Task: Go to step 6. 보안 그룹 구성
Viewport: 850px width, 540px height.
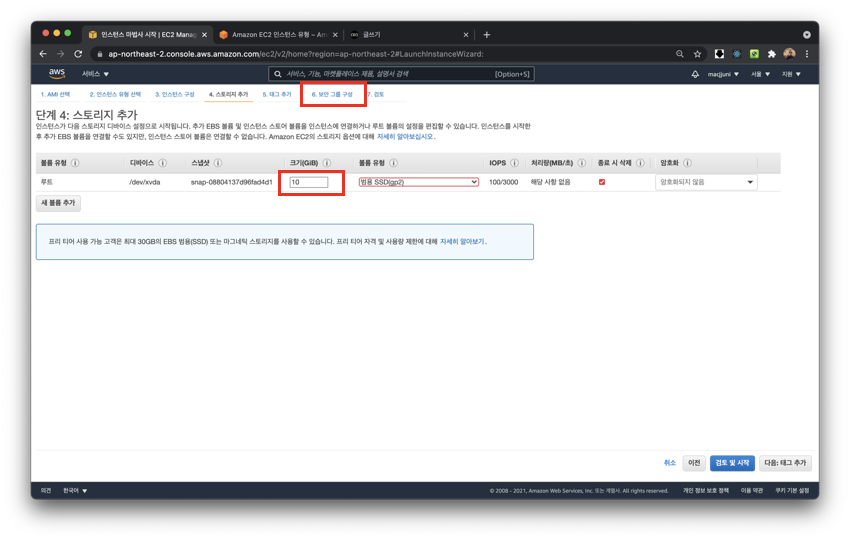Action: [x=332, y=94]
